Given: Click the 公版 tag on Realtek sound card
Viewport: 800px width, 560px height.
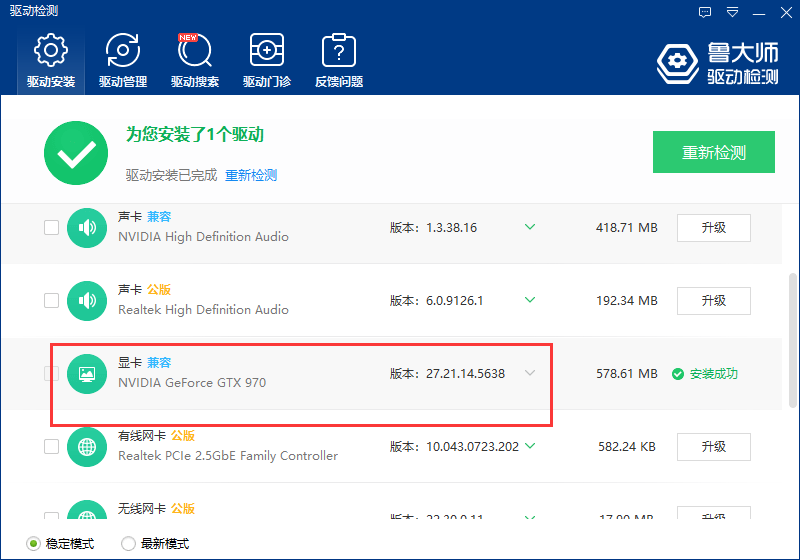Looking at the screenshot, I should (x=159, y=290).
